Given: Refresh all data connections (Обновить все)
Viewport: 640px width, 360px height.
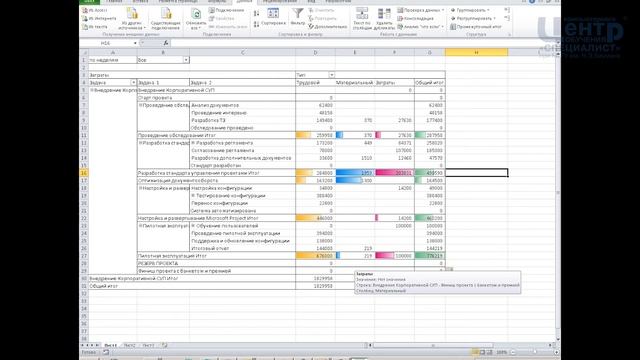Looking at the screenshot, I should tap(196, 19).
